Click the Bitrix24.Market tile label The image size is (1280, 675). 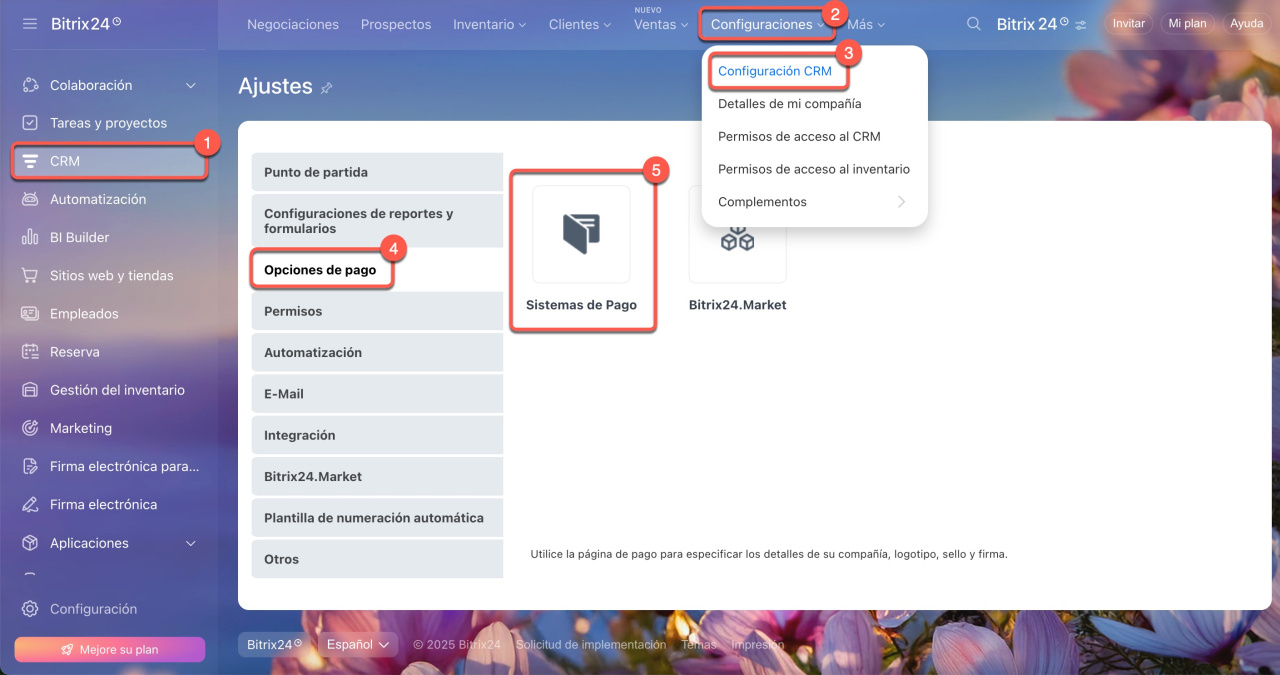737,305
